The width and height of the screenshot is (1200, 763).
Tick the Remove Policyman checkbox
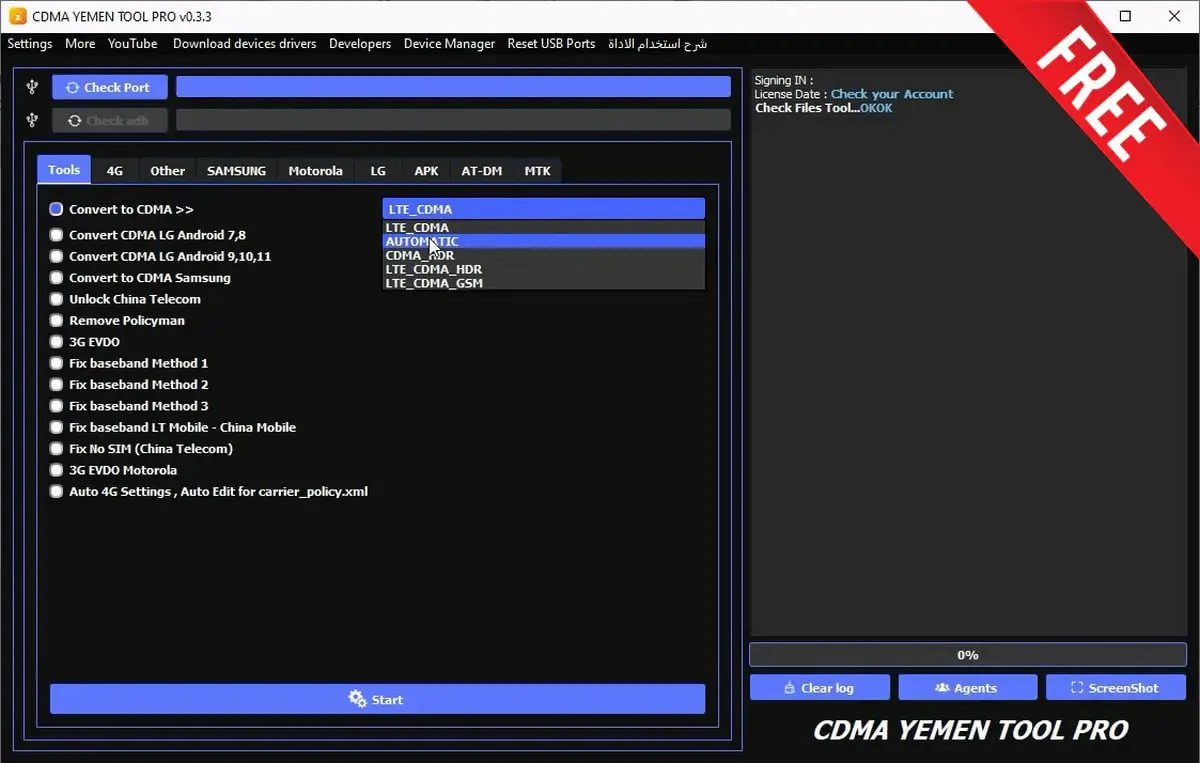56,321
